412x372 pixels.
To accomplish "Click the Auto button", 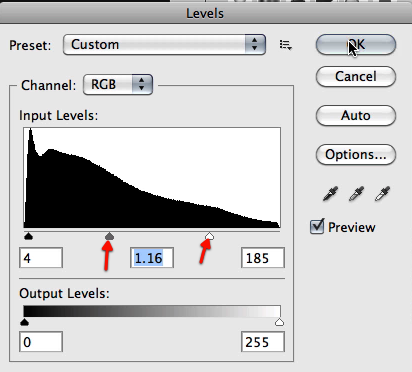I will click(x=356, y=115).
